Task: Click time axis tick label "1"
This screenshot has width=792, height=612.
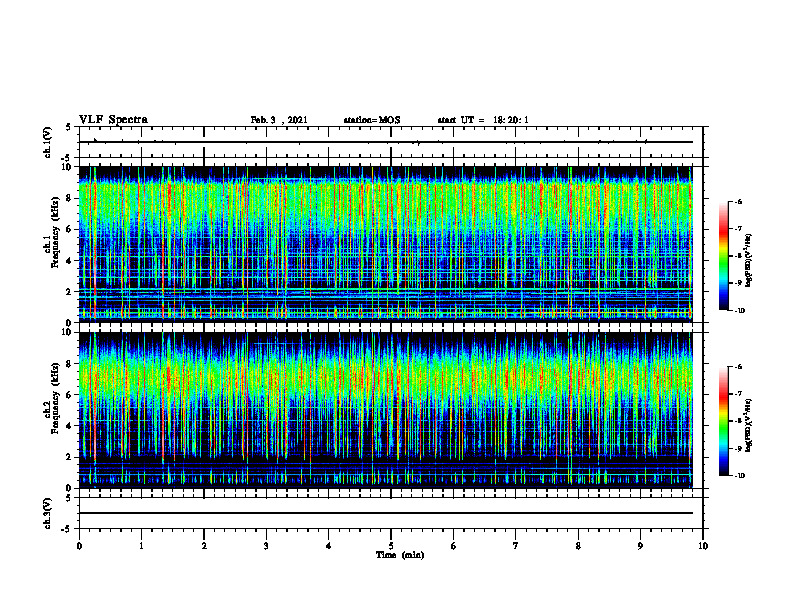Action: 141,546
